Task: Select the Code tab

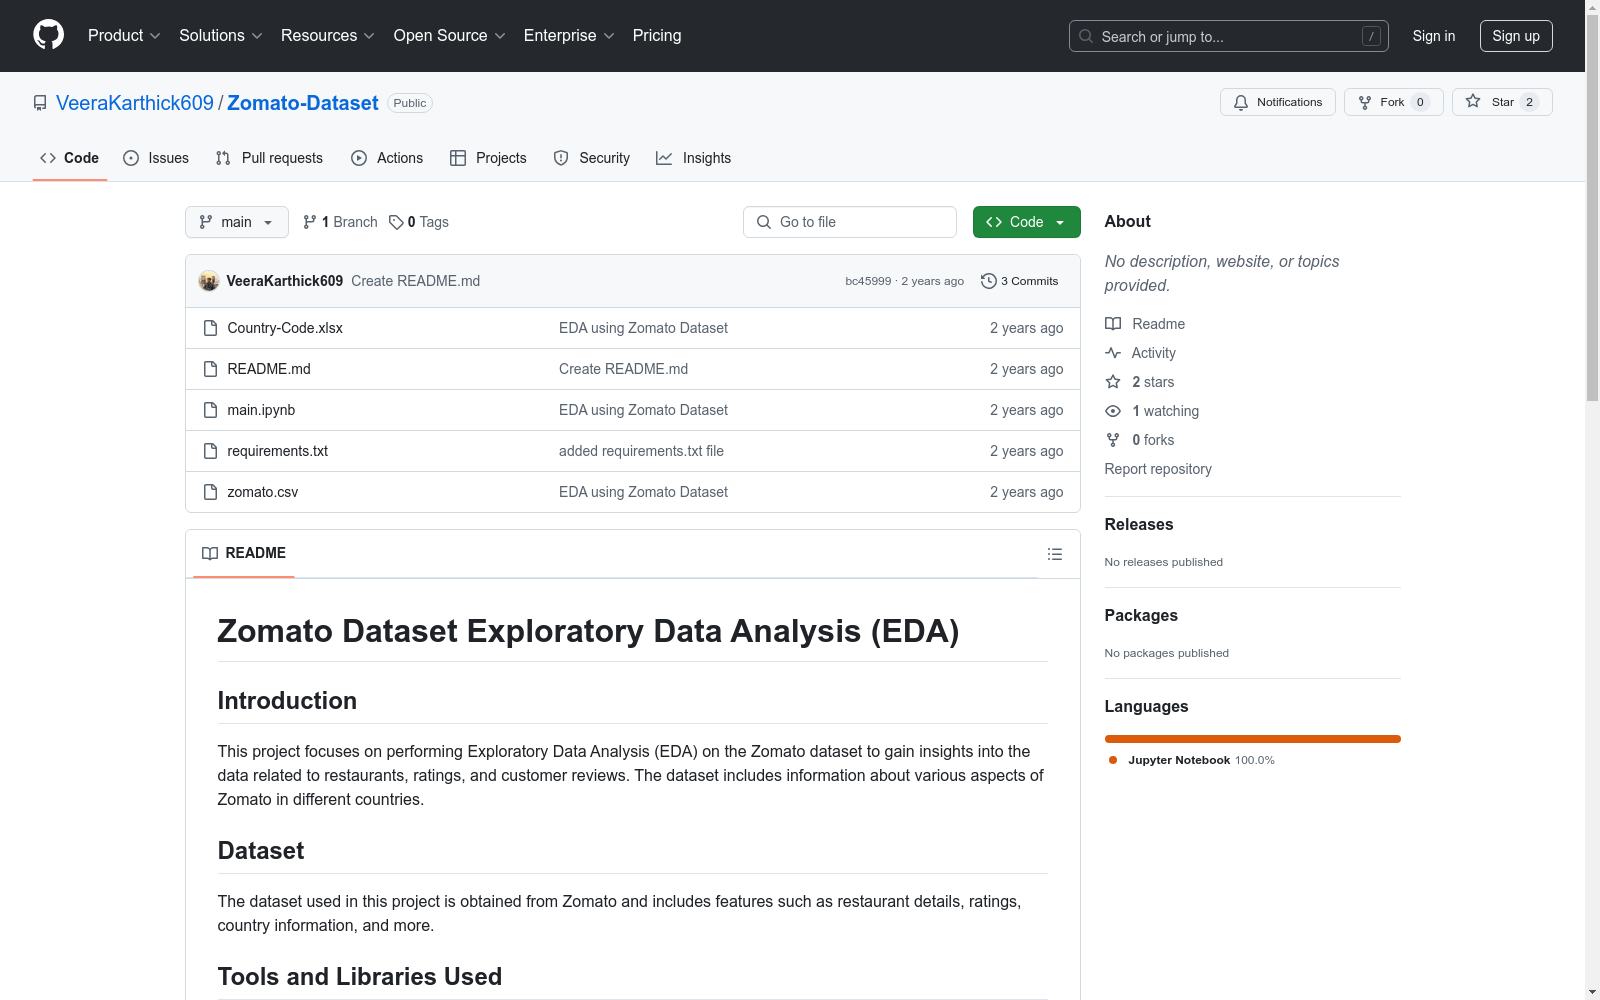Action: (x=70, y=158)
